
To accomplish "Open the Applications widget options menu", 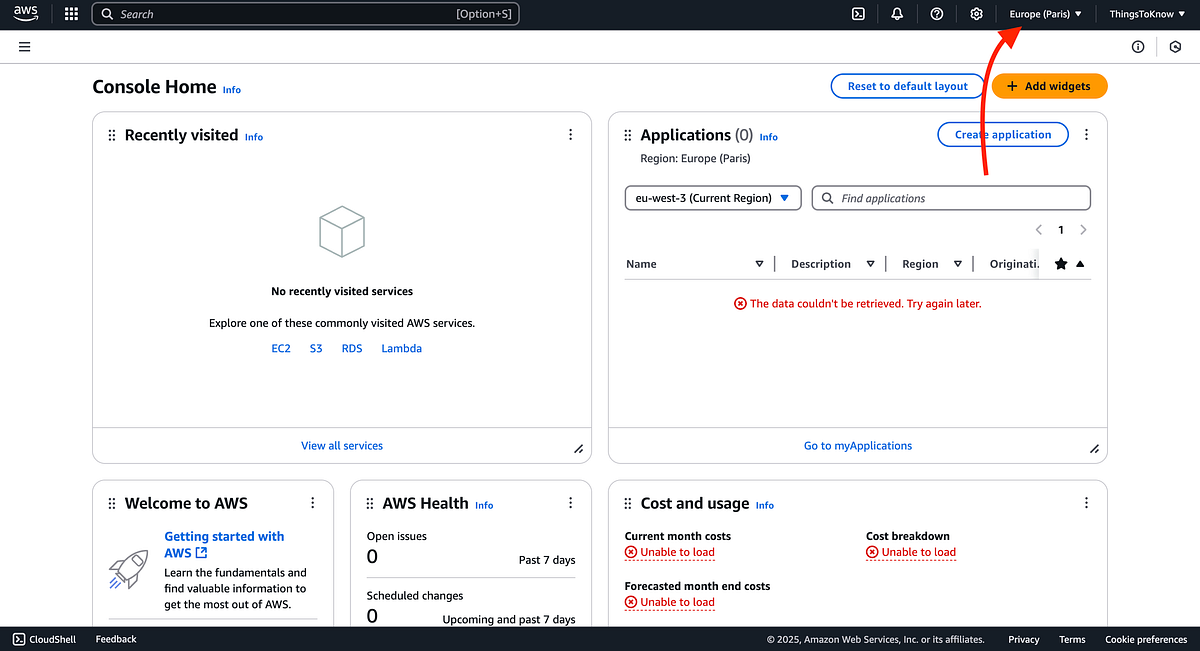I will [x=1086, y=133].
